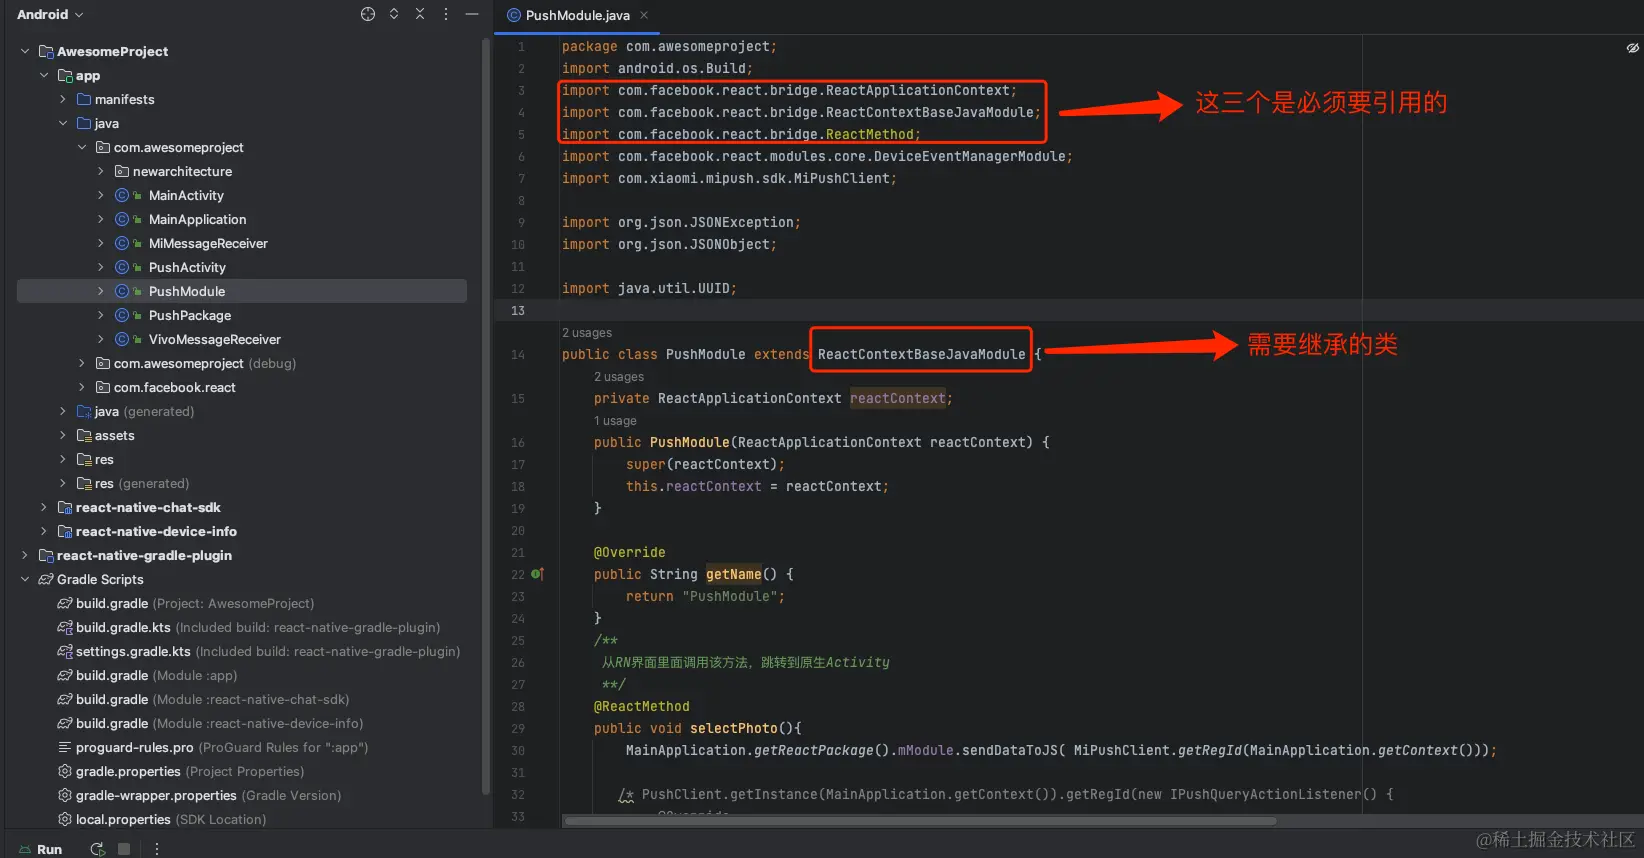The width and height of the screenshot is (1644, 858).
Task: Click the override gutter icon beside getName
Action: [537, 574]
